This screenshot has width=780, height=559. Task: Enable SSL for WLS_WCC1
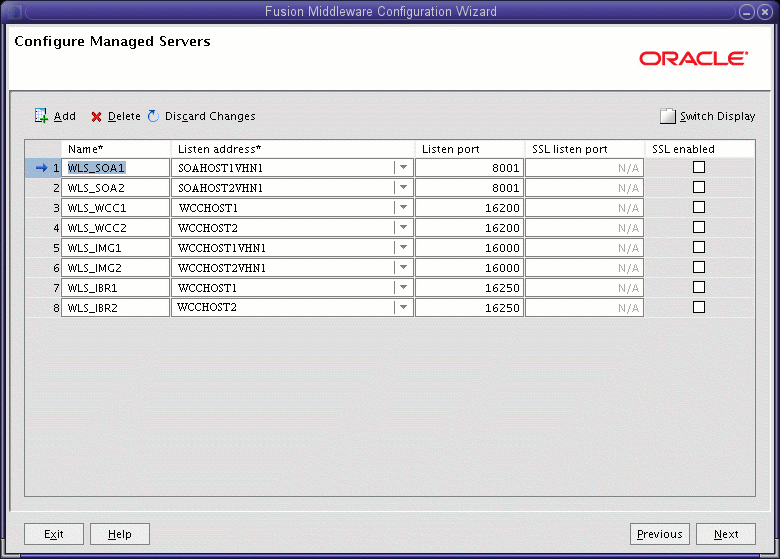tap(699, 207)
